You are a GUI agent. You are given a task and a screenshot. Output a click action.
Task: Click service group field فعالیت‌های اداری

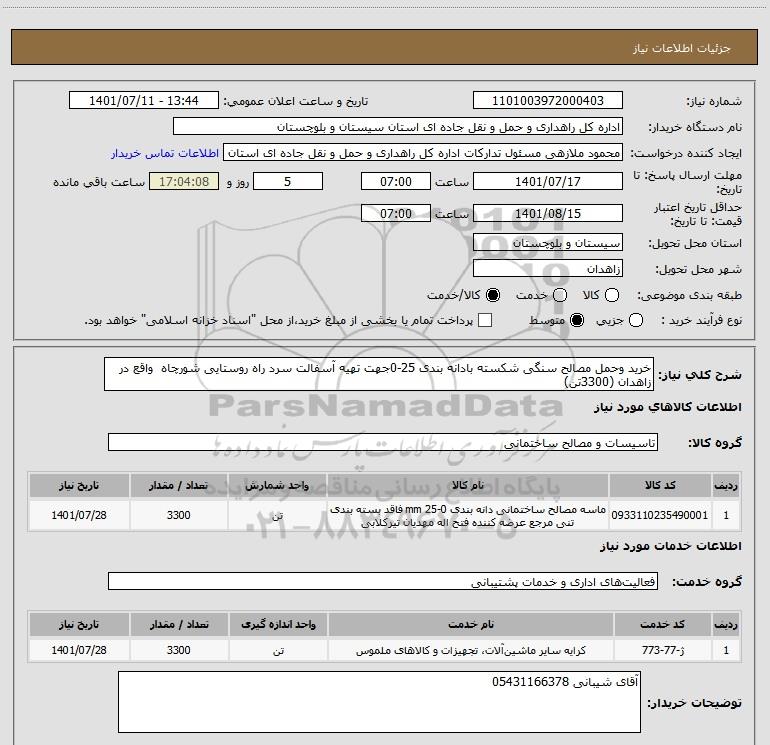click(383, 581)
